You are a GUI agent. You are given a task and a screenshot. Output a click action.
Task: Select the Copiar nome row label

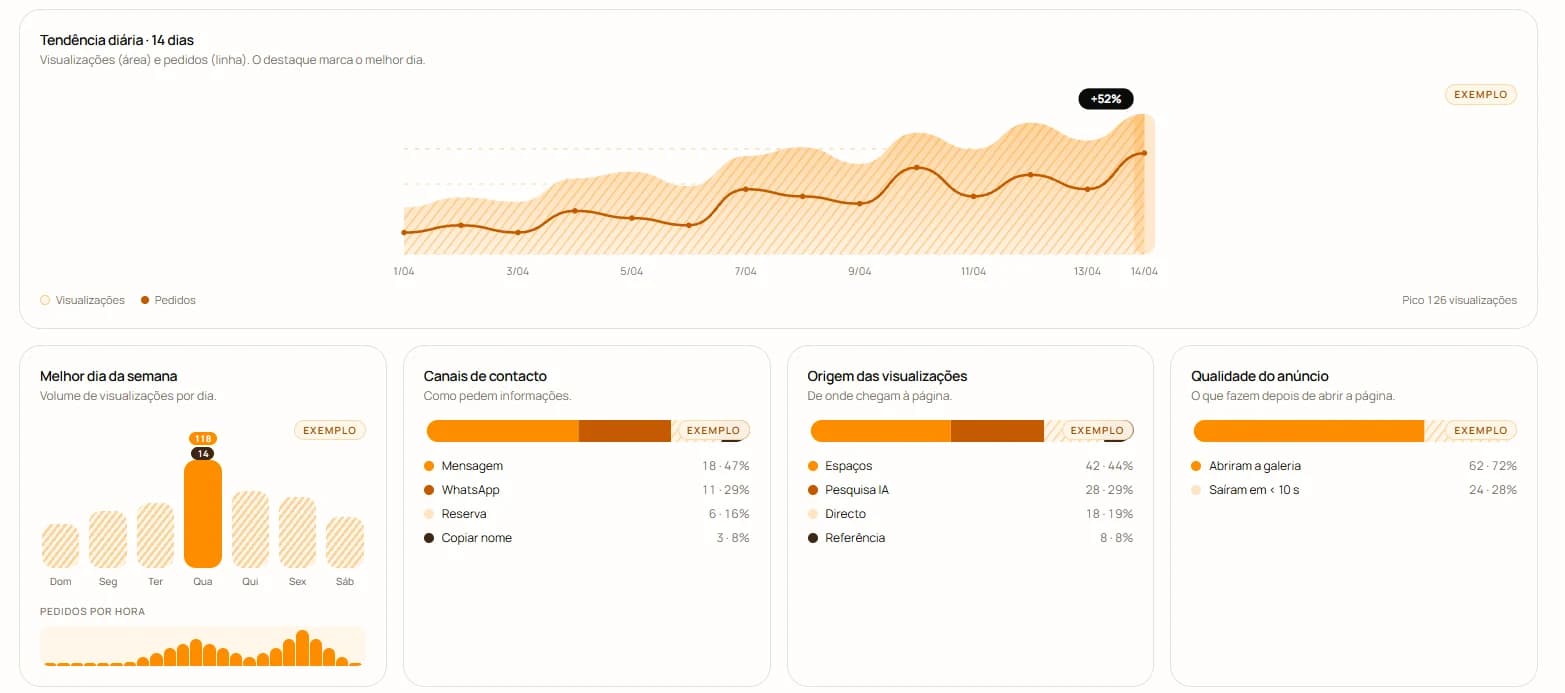tap(476, 538)
